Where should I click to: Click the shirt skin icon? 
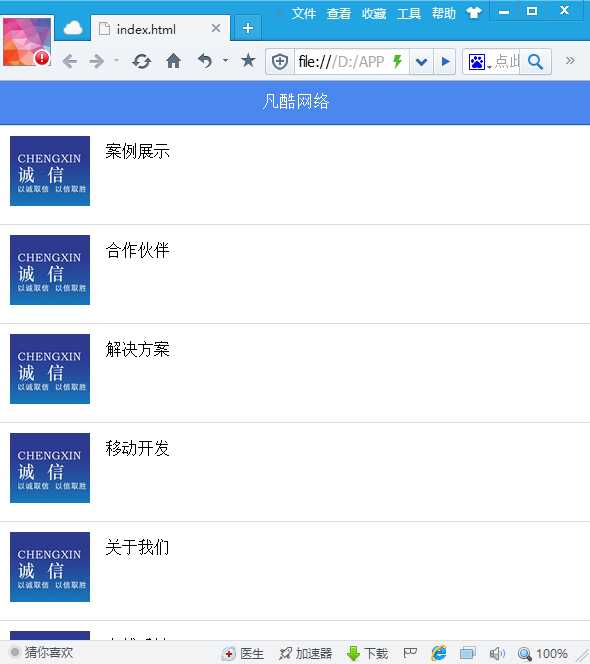pyautogui.click(x=474, y=13)
